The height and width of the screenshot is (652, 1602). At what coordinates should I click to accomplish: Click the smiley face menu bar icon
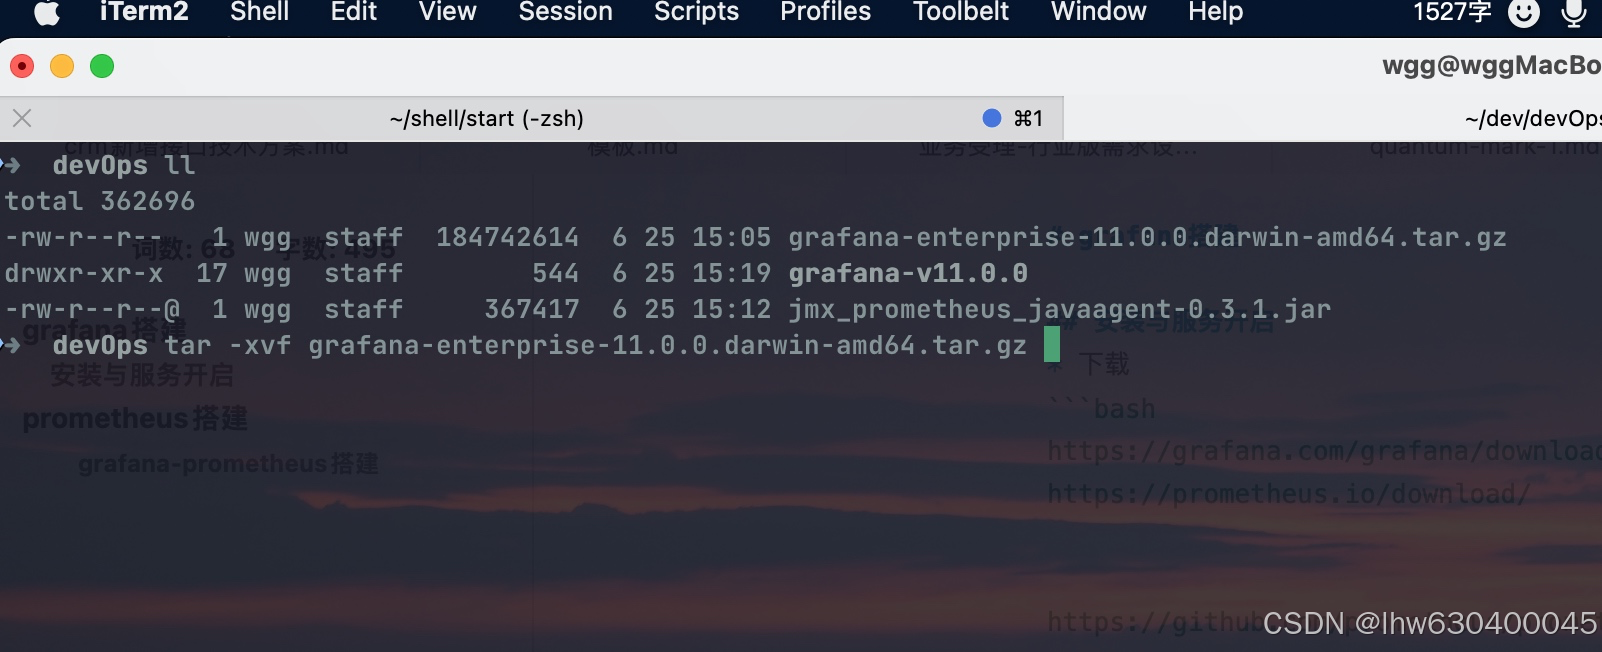tap(1524, 13)
